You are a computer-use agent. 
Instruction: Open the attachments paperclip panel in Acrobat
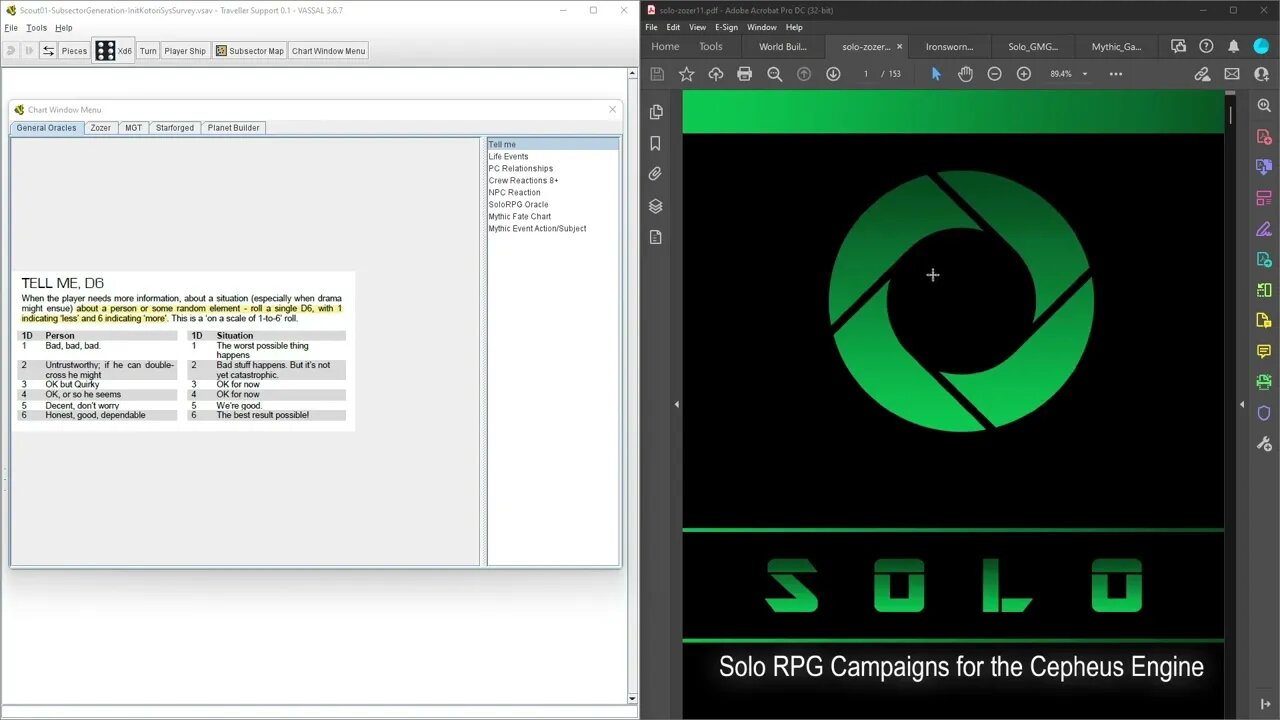click(x=656, y=174)
